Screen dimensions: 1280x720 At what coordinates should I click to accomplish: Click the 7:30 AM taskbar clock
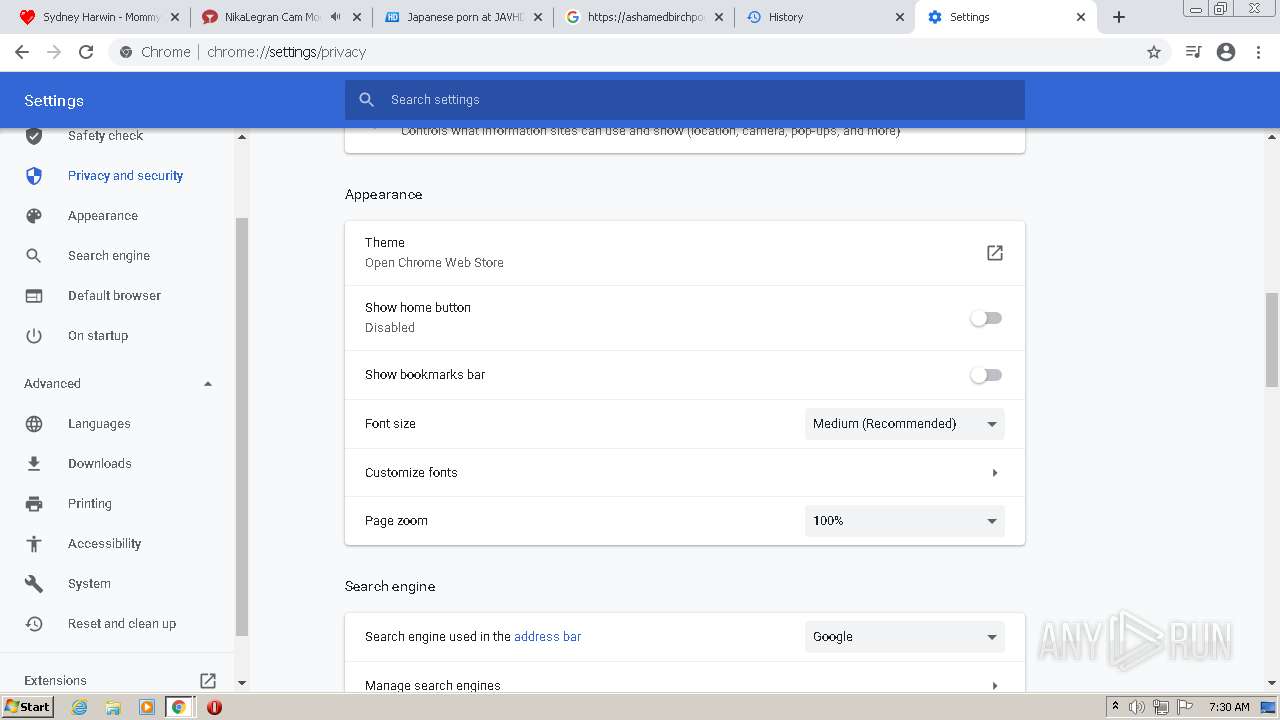point(1229,707)
